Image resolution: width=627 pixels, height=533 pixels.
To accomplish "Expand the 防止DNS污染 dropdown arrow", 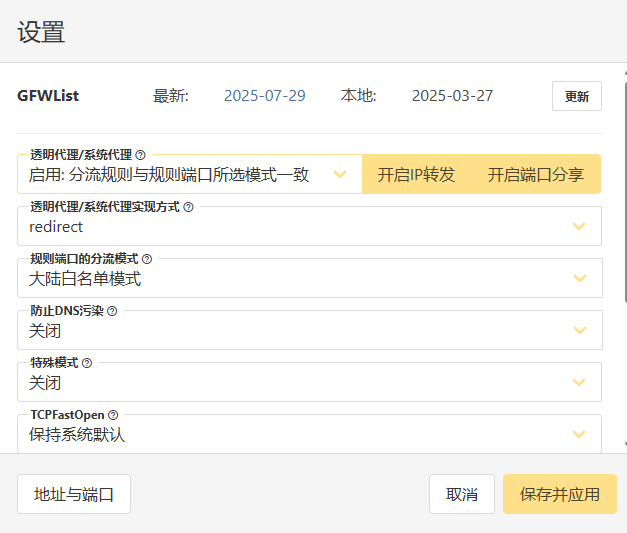I will point(578,331).
